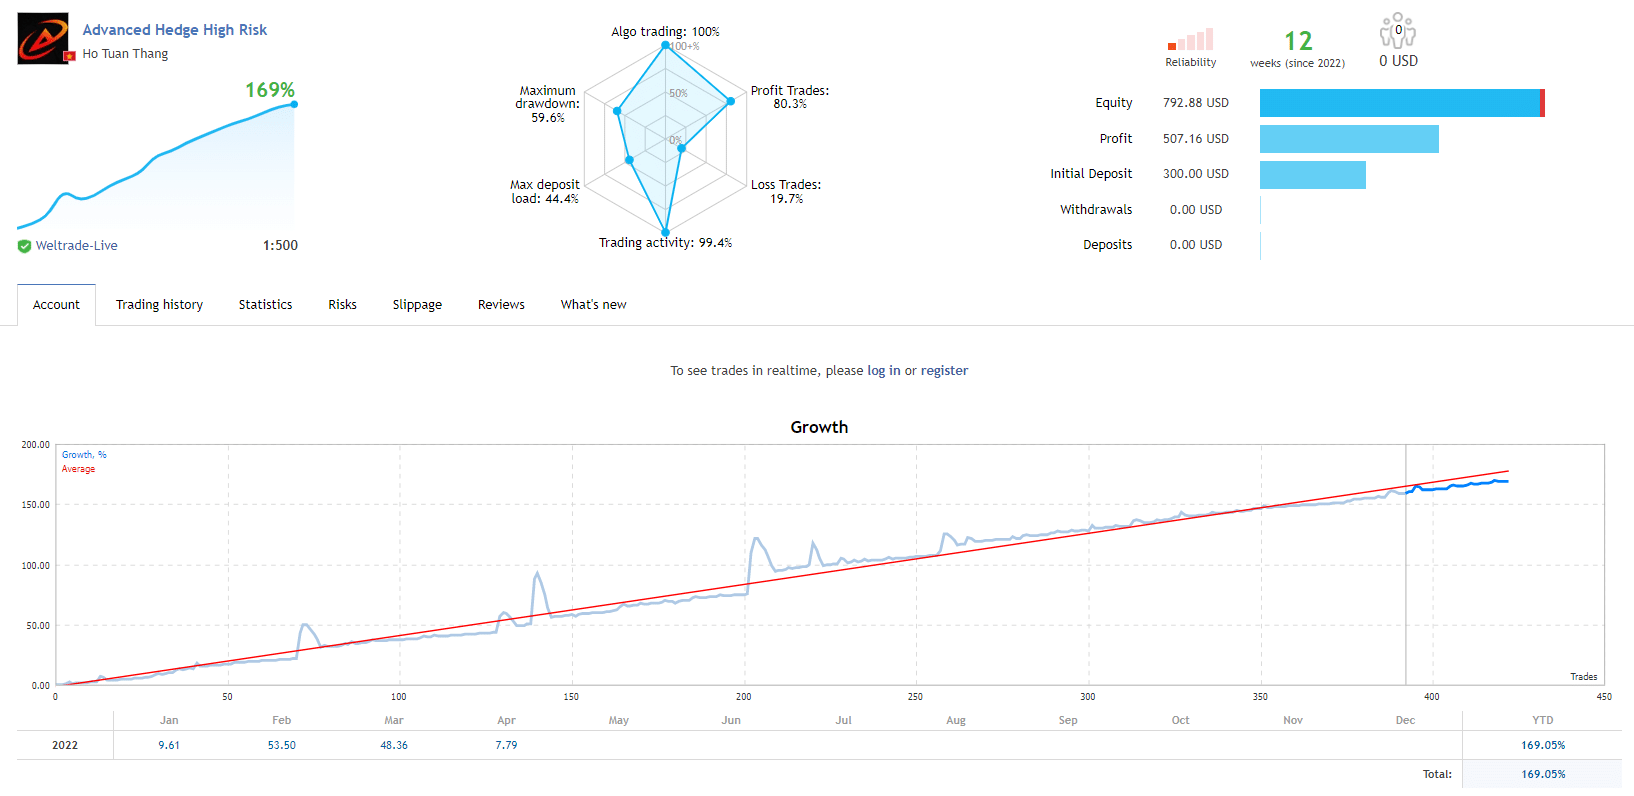This screenshot has width=1634, height=796.
Task: Click the subscribers people icon
Action: click(1397, 31)
